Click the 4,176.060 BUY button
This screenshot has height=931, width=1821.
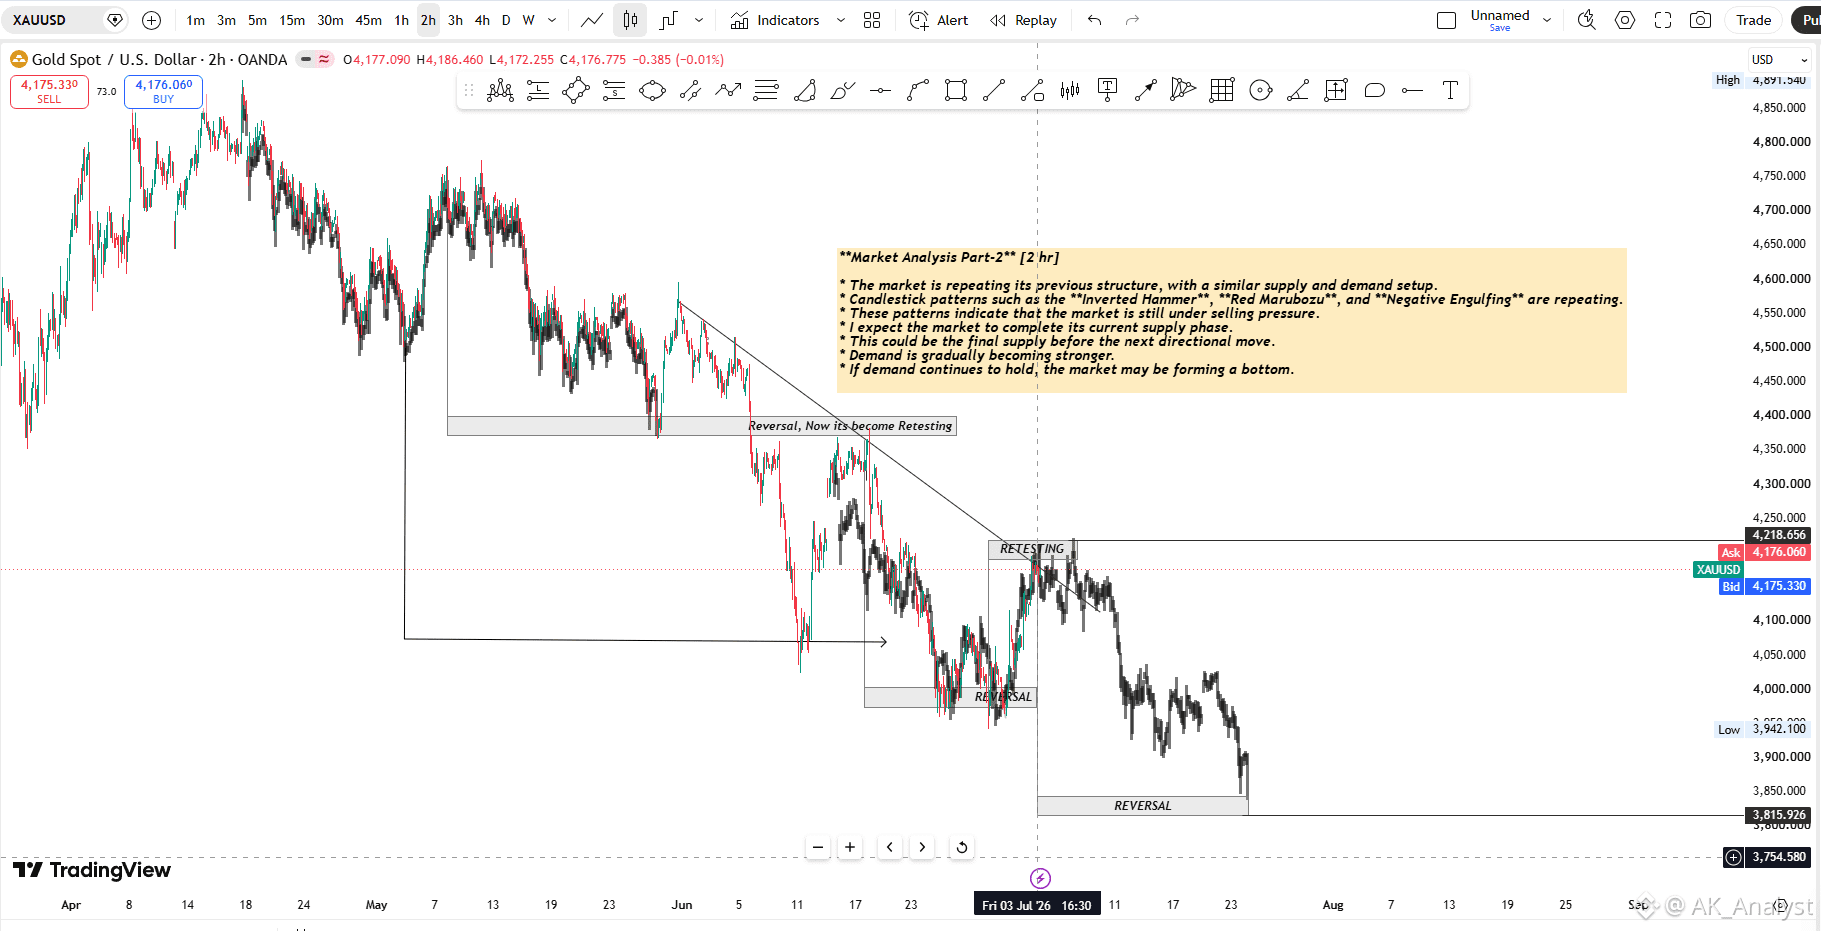(163, 91)
